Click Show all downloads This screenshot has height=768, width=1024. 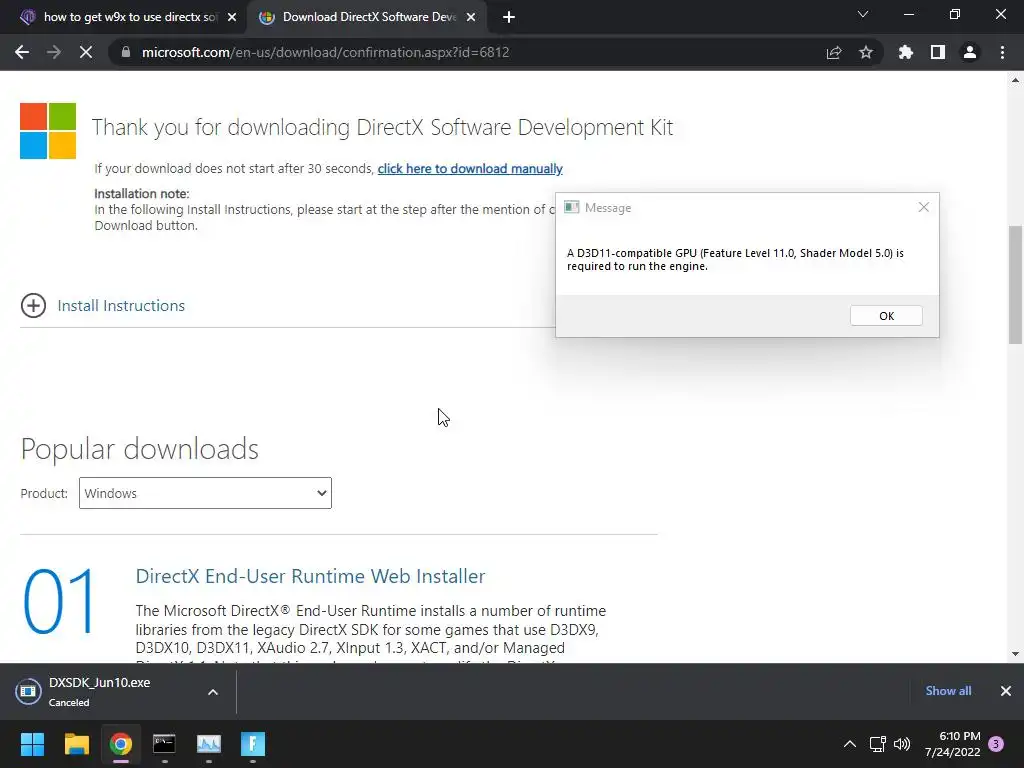pos(948,691)
